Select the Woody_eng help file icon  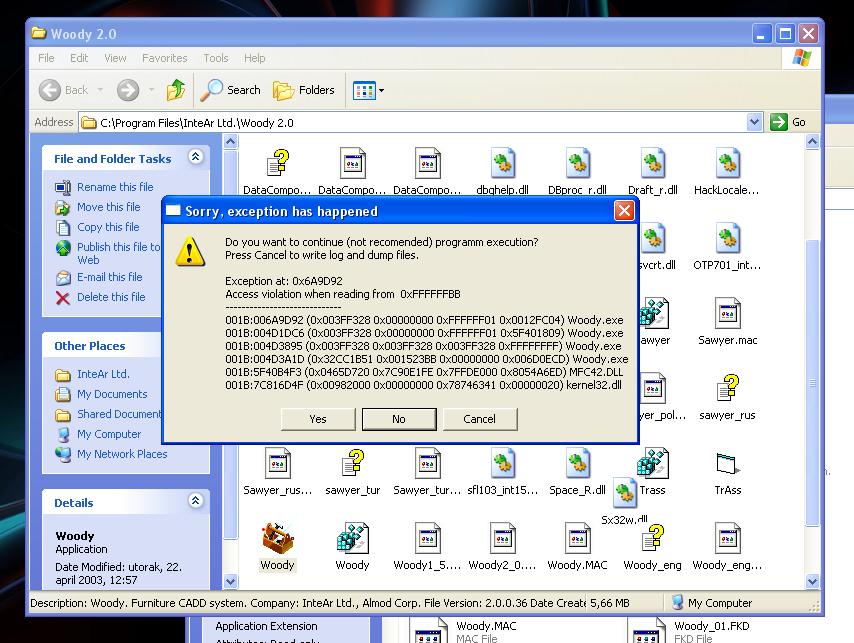(x=652, y=537)
